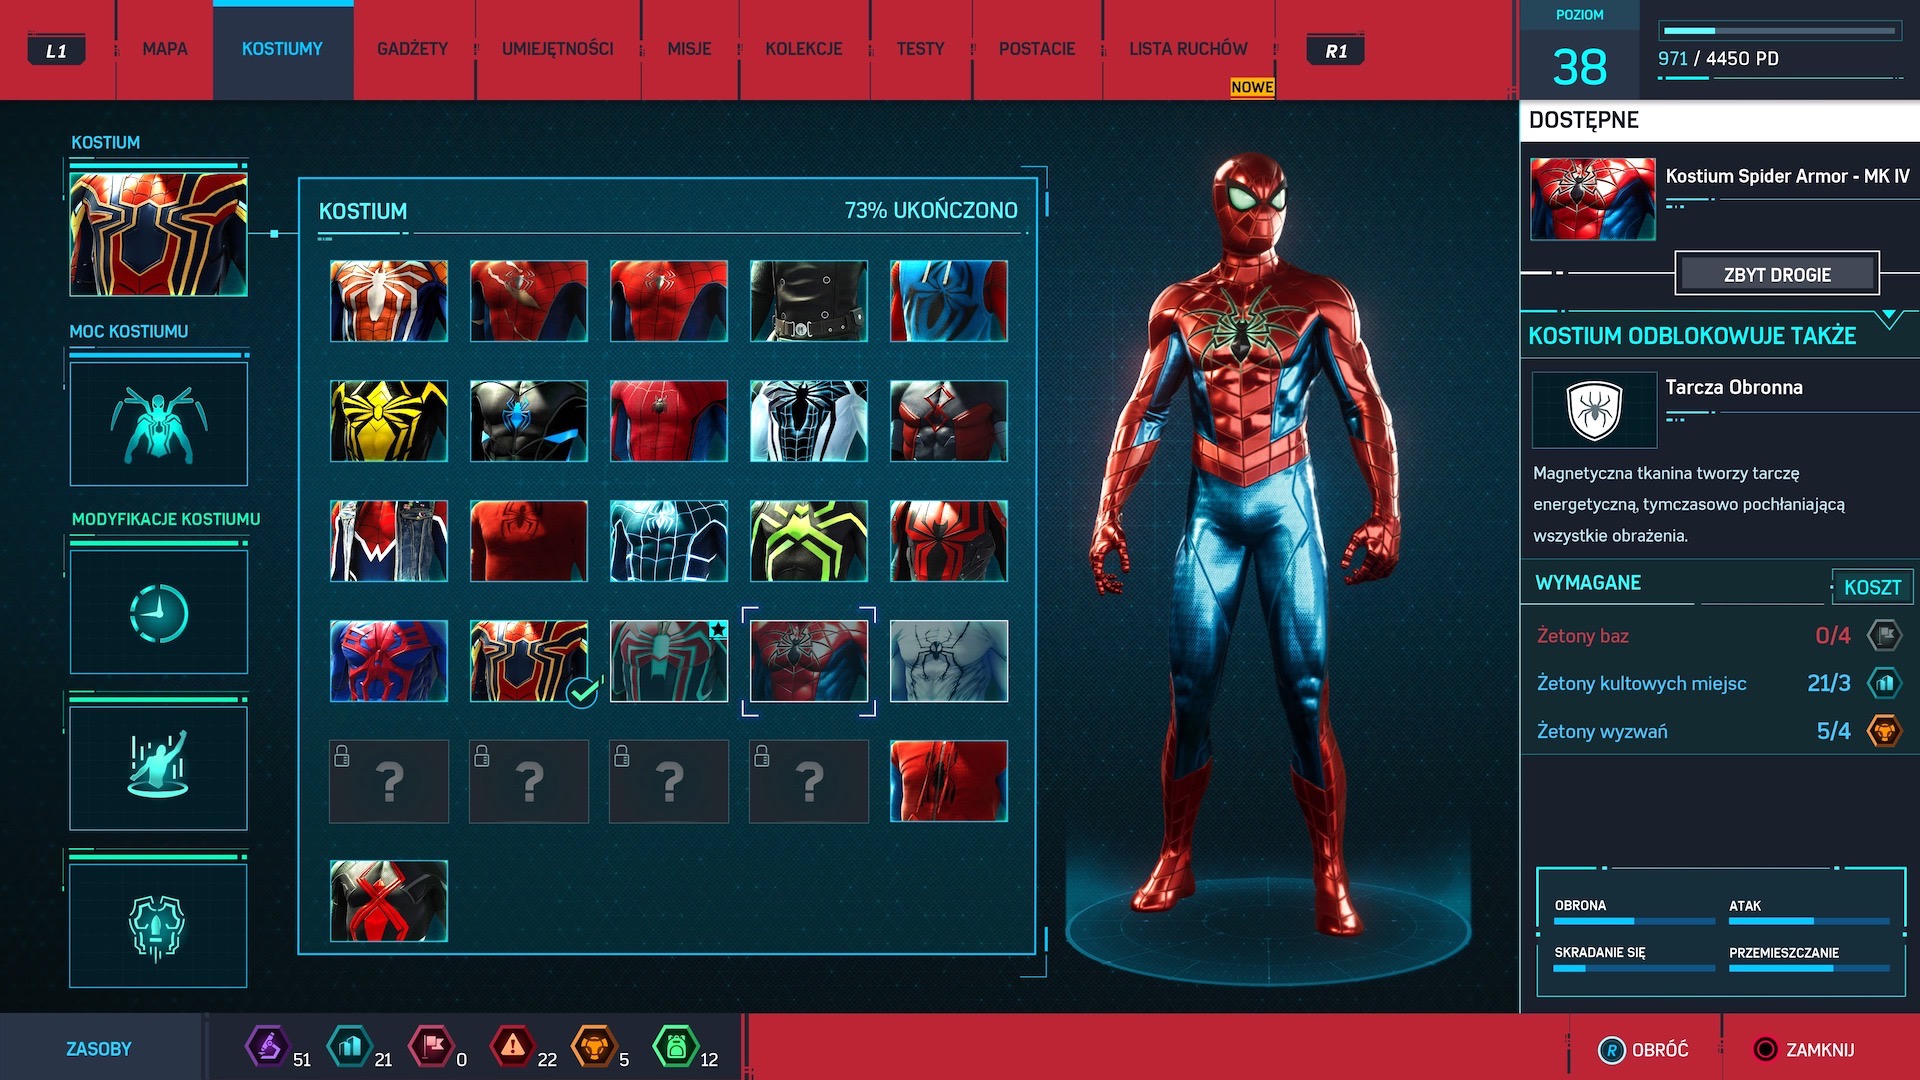
Task: Click the ZBYT DROGIE purchase button
Action: [x=1777, y=274]
